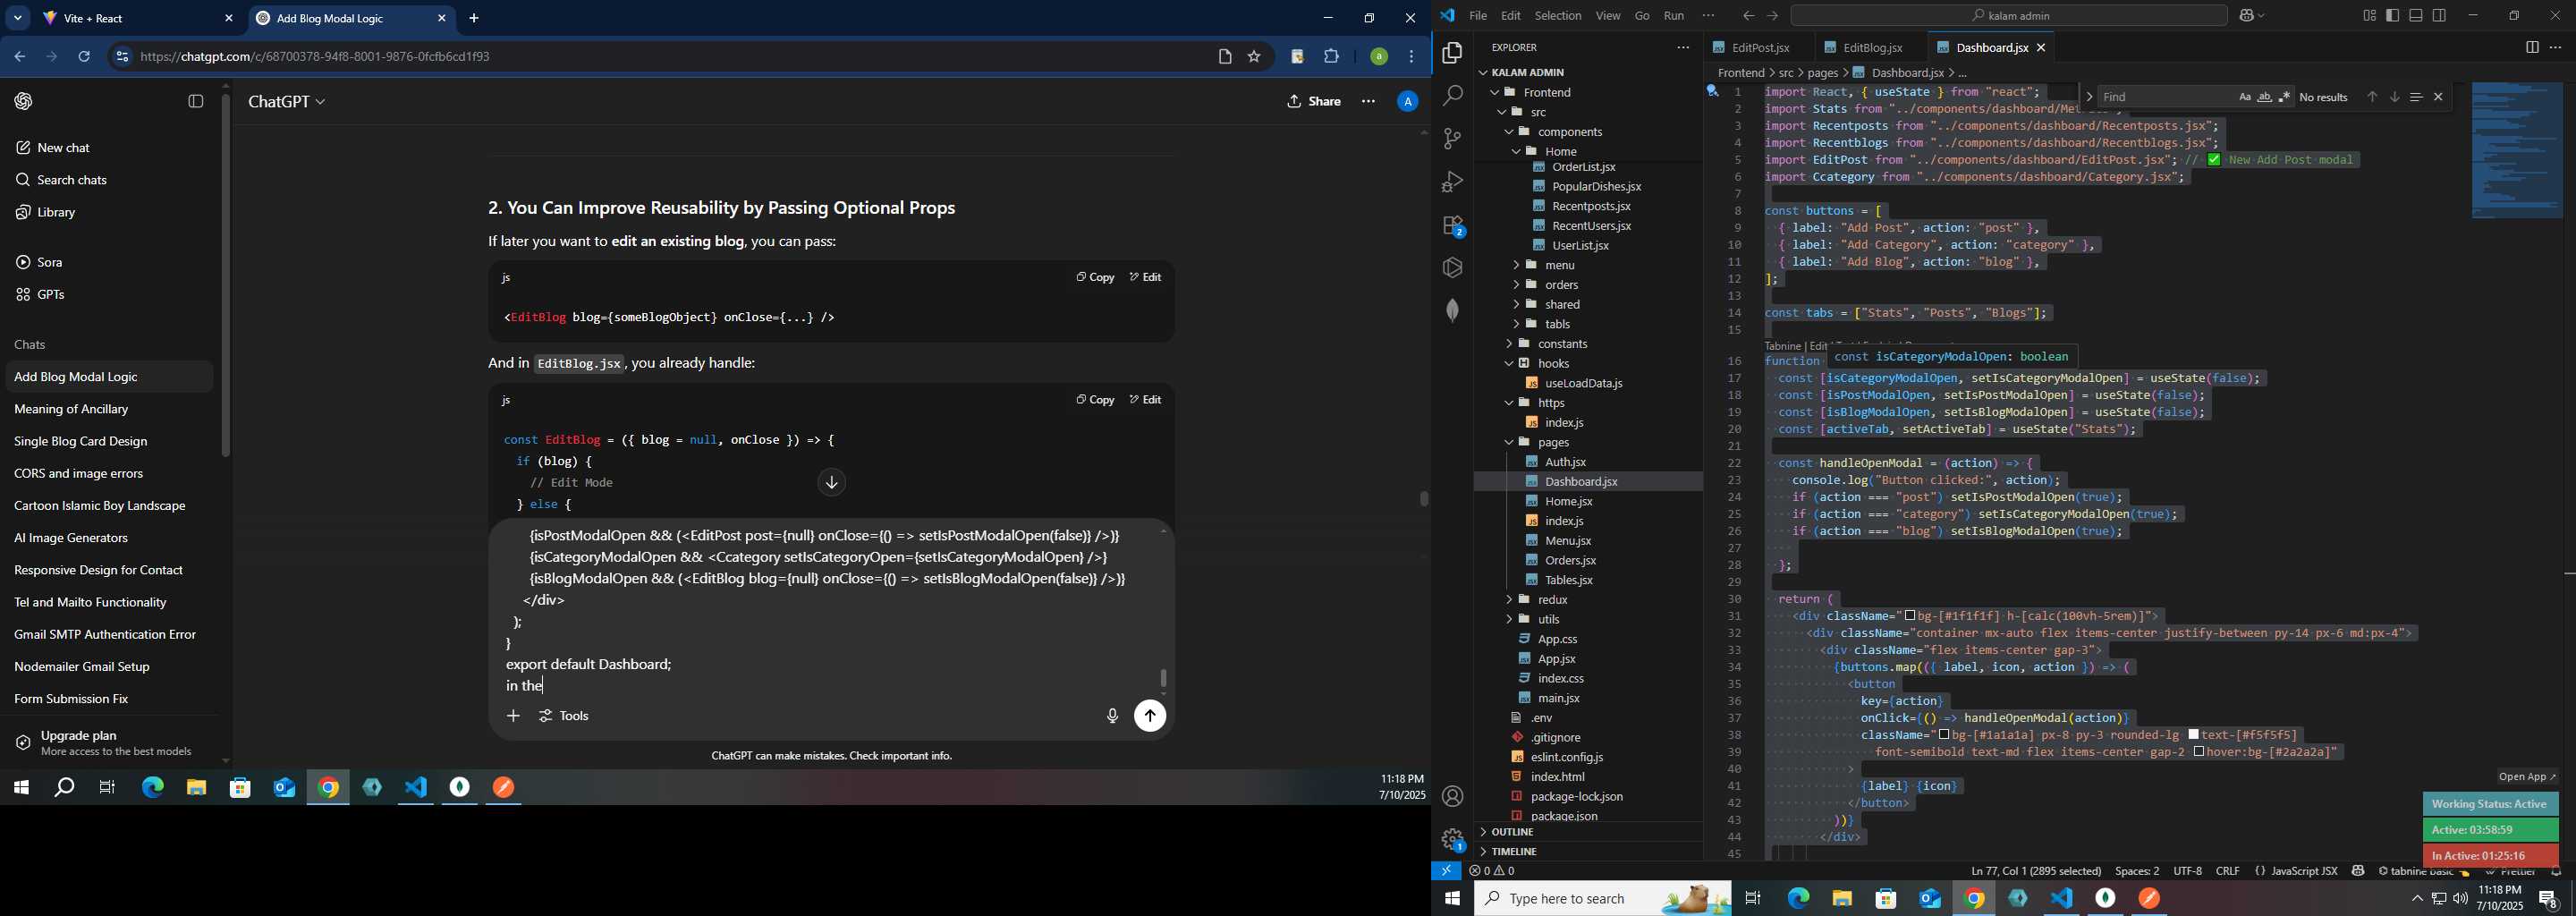The width and height of the screenshot is (2576, 916).
Task: Click Find in Selection icon
Action: click(x=2416, y=97)
